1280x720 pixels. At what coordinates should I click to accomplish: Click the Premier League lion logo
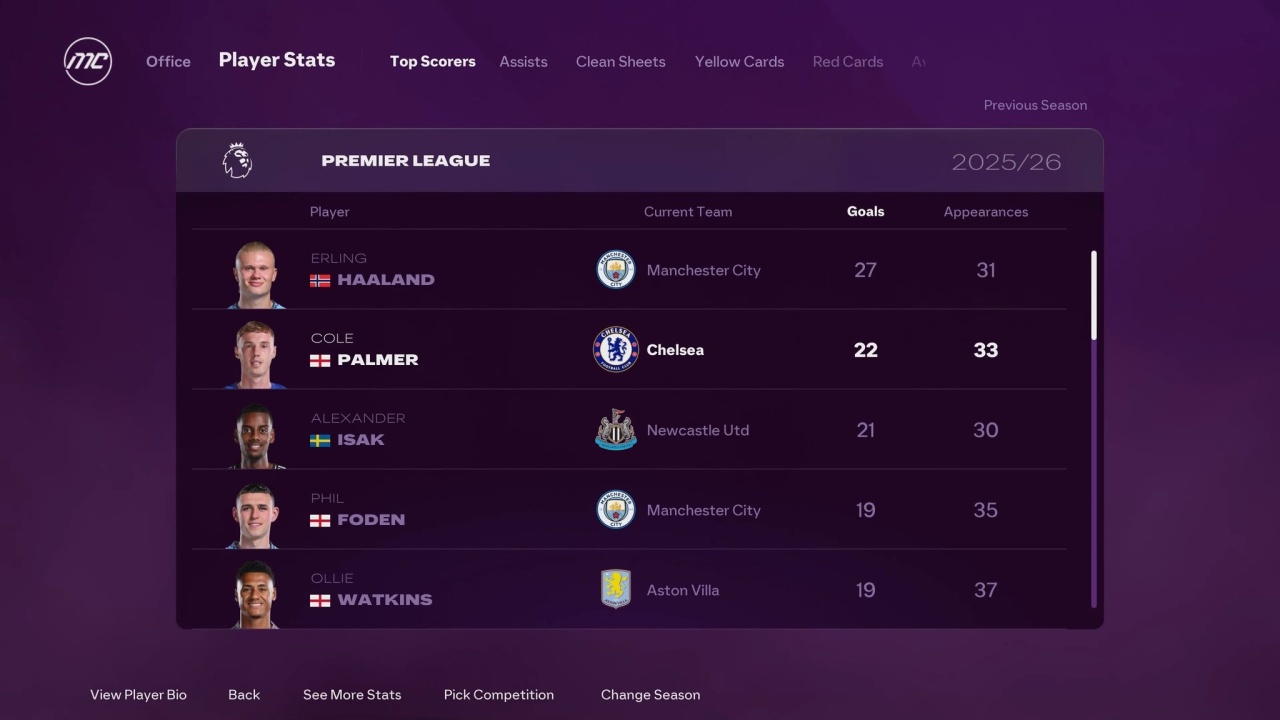[237, 160]
